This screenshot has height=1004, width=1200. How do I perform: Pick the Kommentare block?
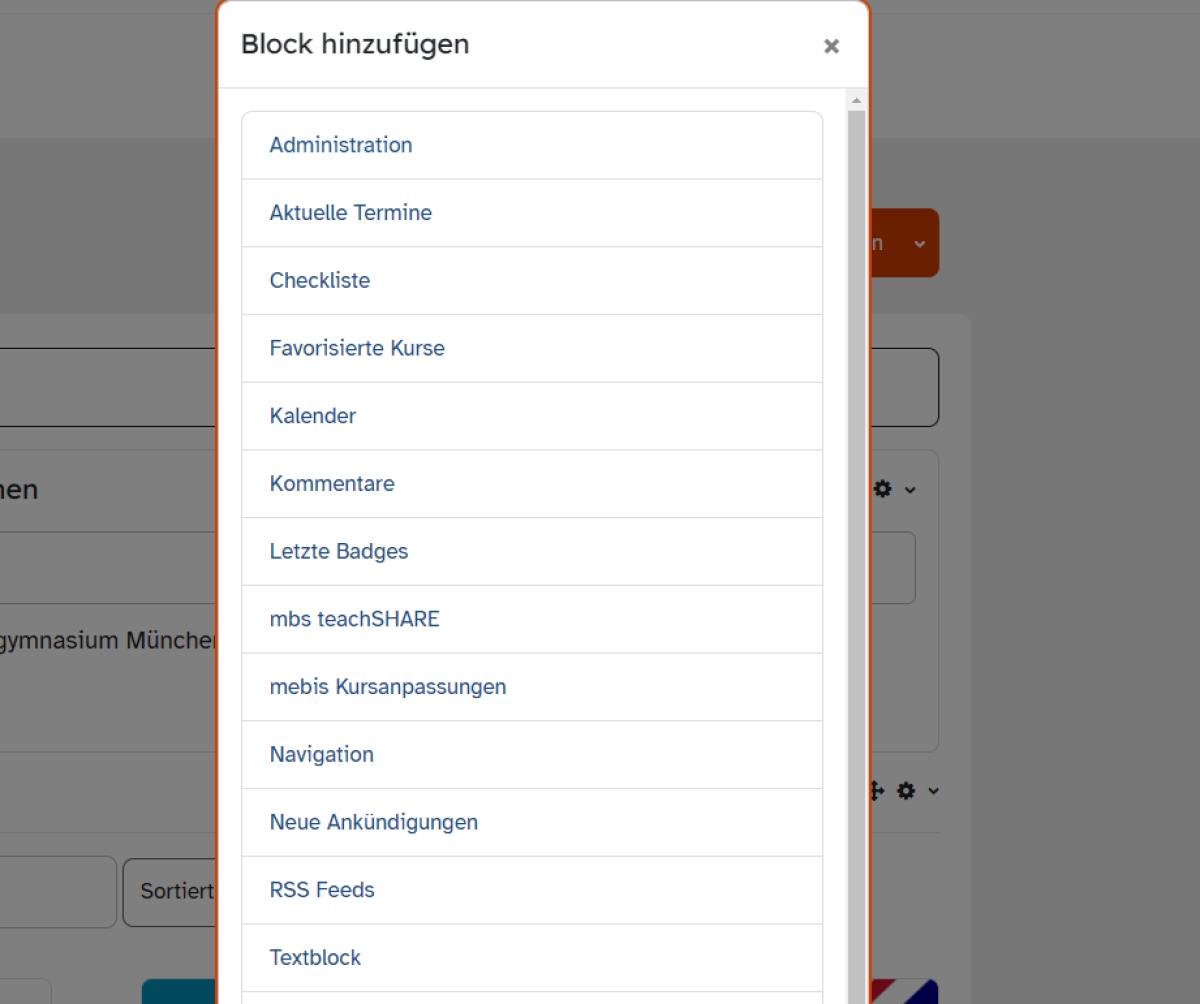tap(532, 484)
